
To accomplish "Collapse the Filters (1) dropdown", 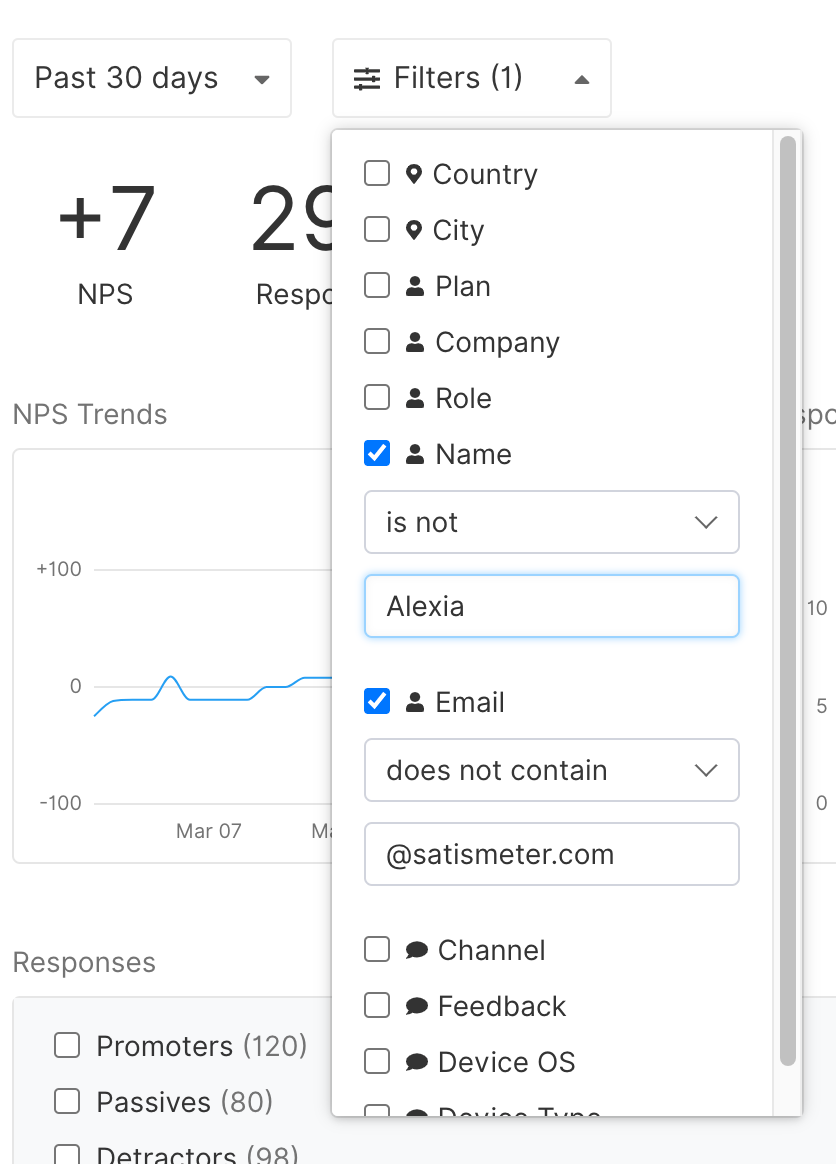I will point(471,78).
